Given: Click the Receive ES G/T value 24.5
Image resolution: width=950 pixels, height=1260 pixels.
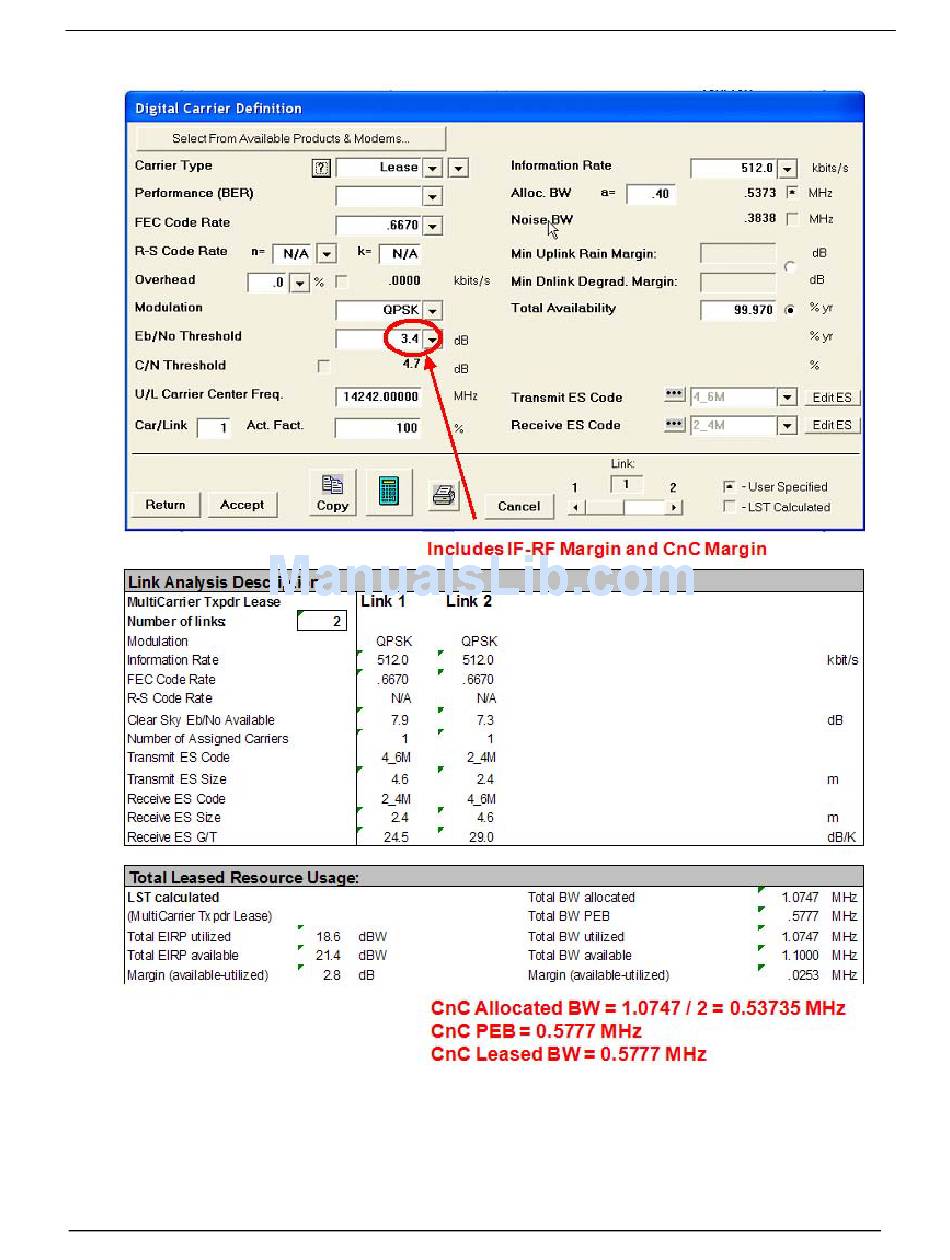Looking at the screenshot, I should [396, 837].
